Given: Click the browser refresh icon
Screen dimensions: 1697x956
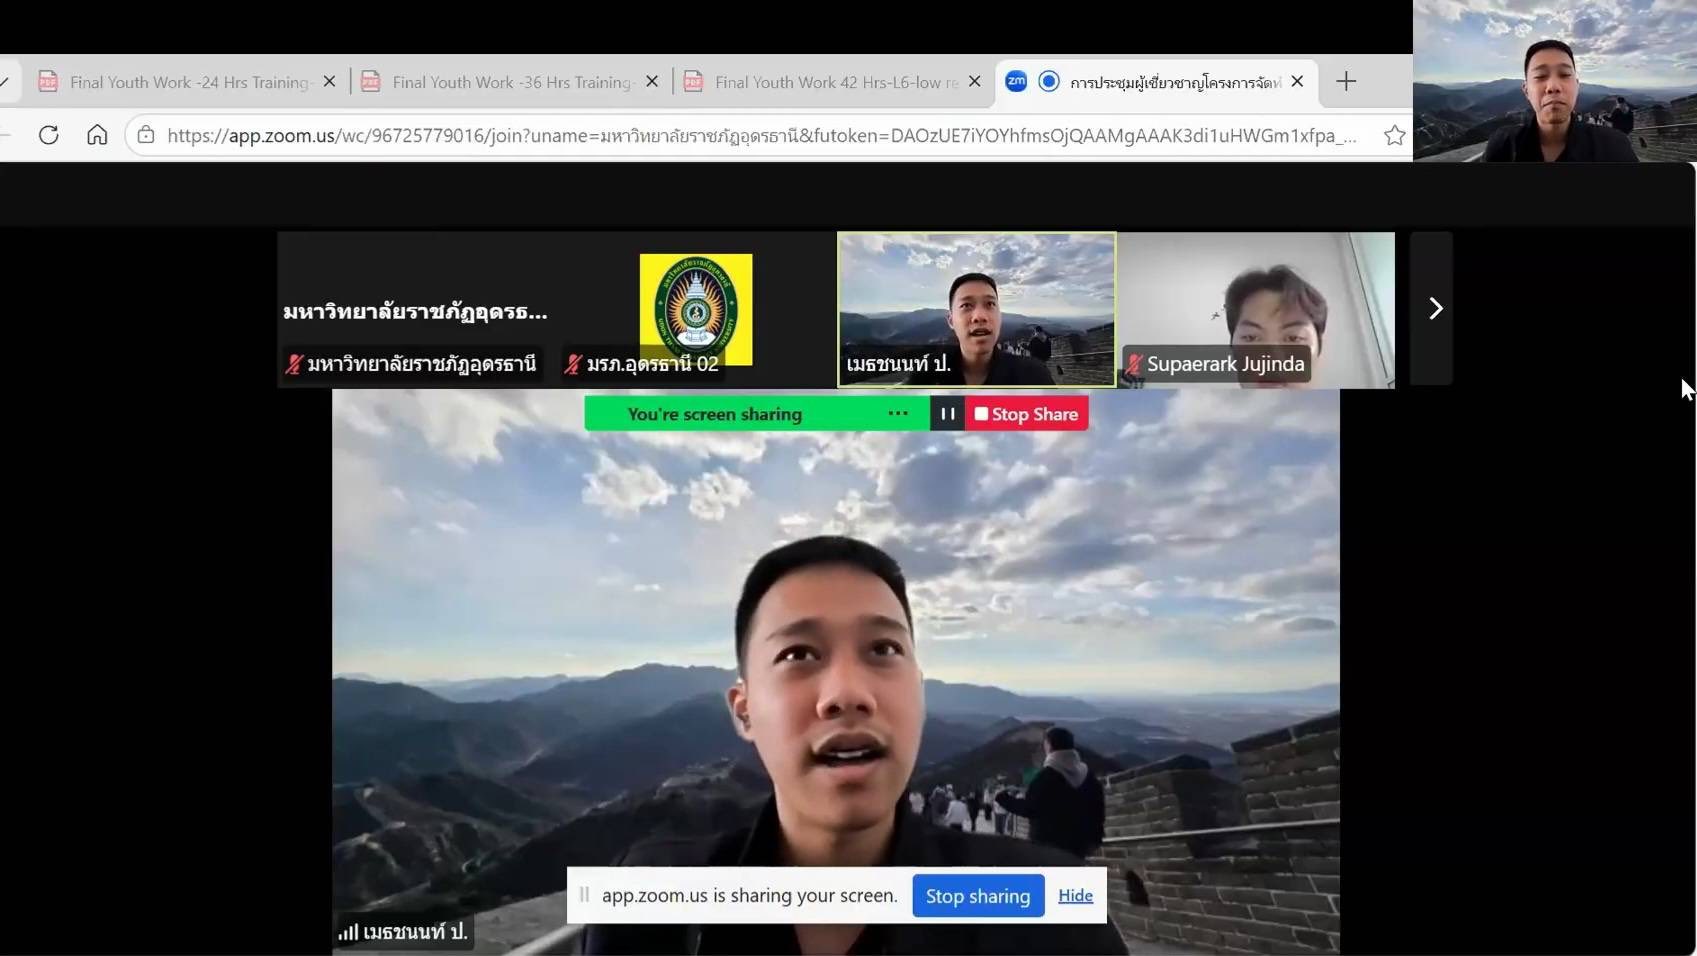Looking at the screenshot, I should [48, 135].
